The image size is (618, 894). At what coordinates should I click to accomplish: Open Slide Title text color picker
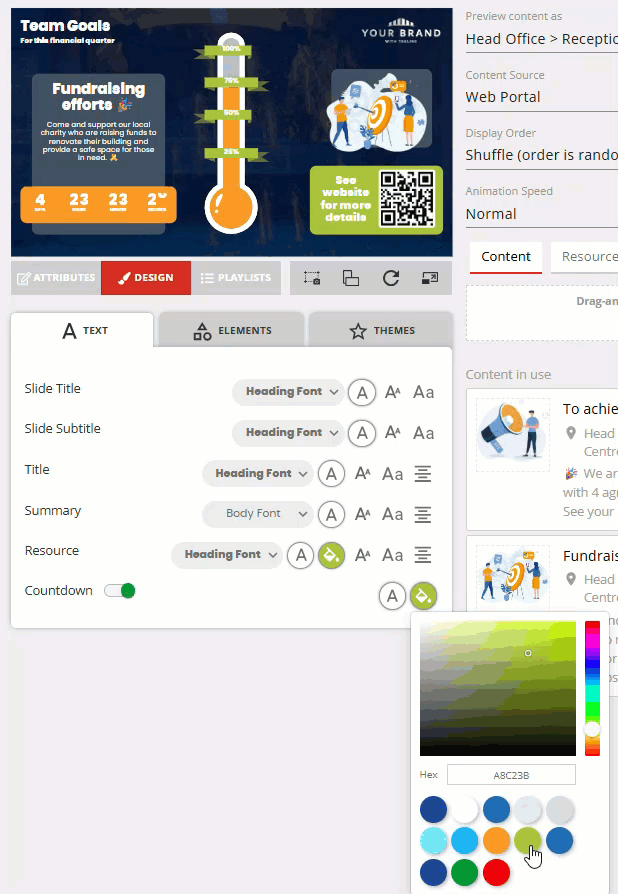pyautogui.click(x=361, y=392)
